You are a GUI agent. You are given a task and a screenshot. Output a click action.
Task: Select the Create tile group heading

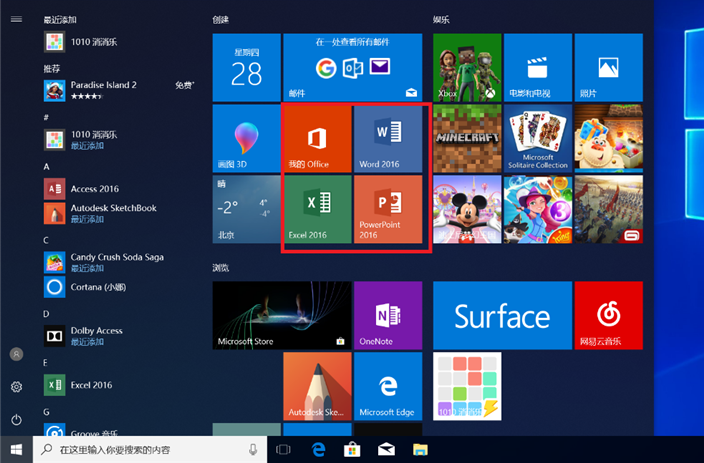pyautogui.click(x=220, y=19)
